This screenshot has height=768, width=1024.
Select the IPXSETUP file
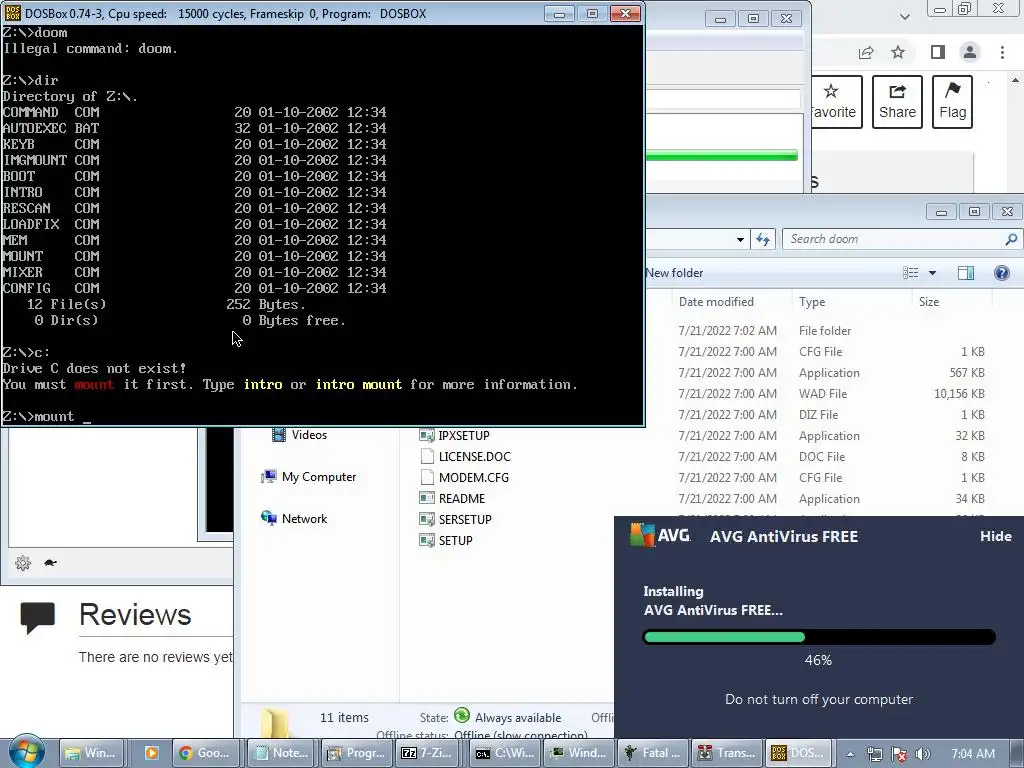point(455,436)
